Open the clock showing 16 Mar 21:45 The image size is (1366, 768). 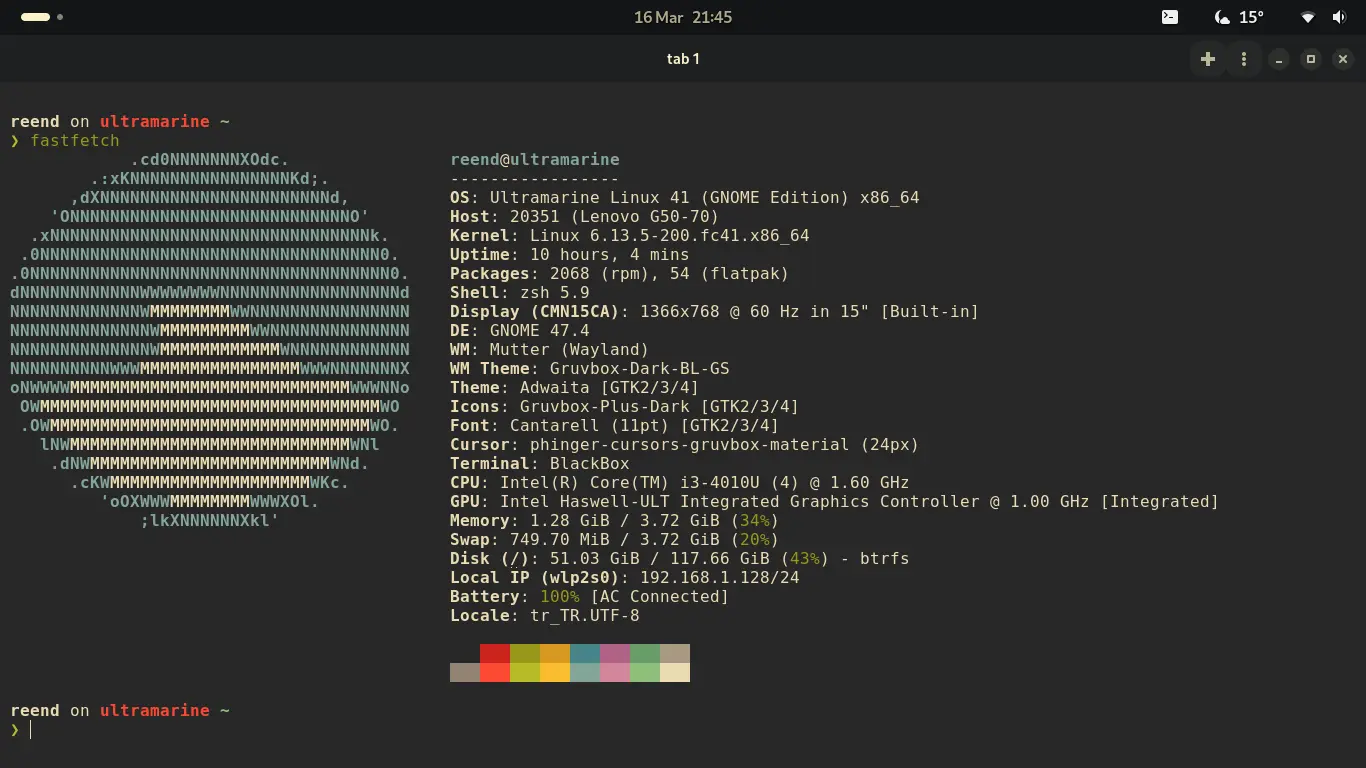tap(683, 17)
